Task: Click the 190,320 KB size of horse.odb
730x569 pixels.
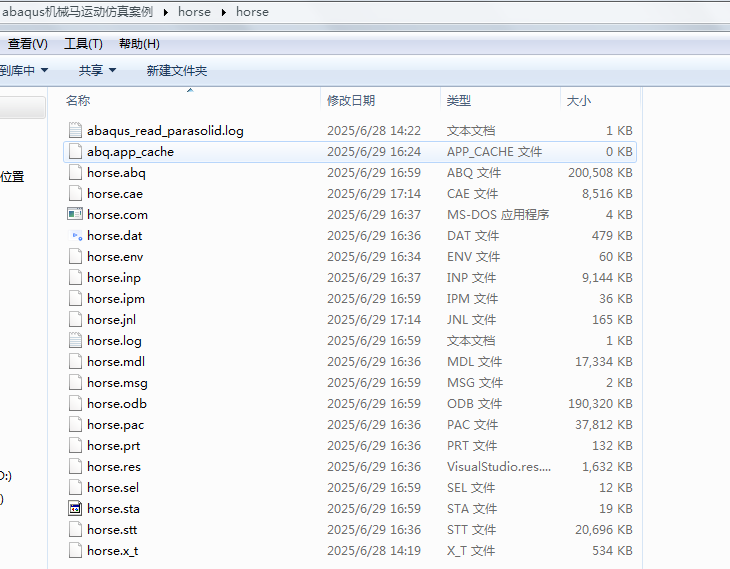Action: coord(600,404)
